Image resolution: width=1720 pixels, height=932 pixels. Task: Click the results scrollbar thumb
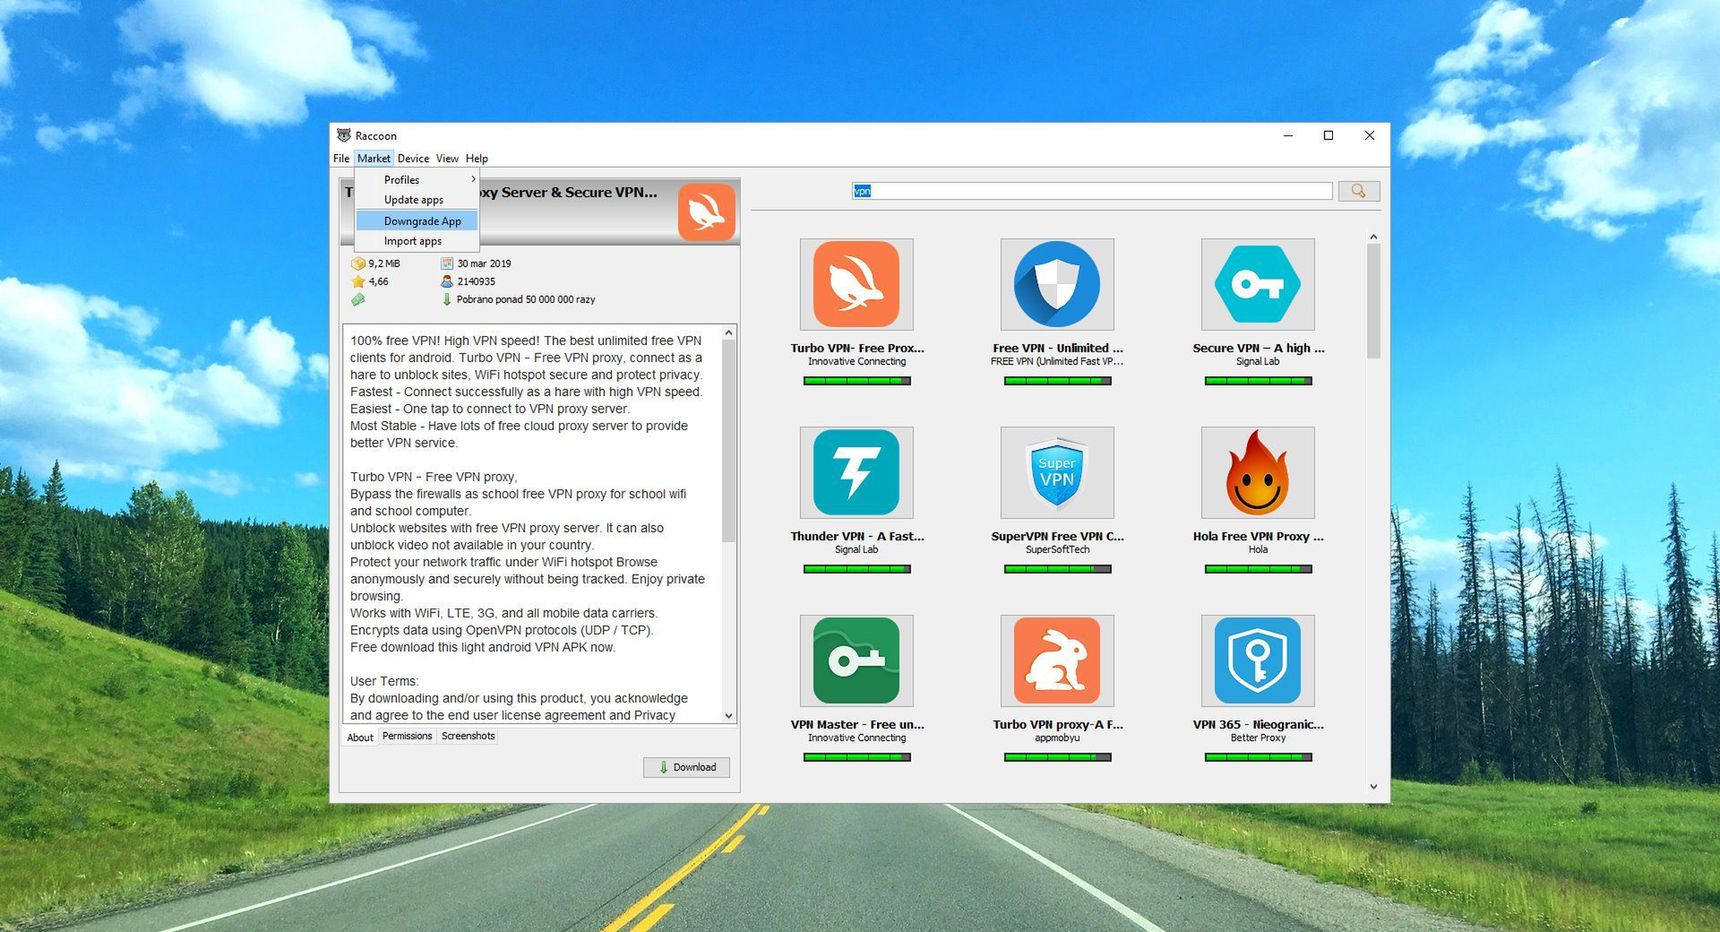[x=1373, y=301]
